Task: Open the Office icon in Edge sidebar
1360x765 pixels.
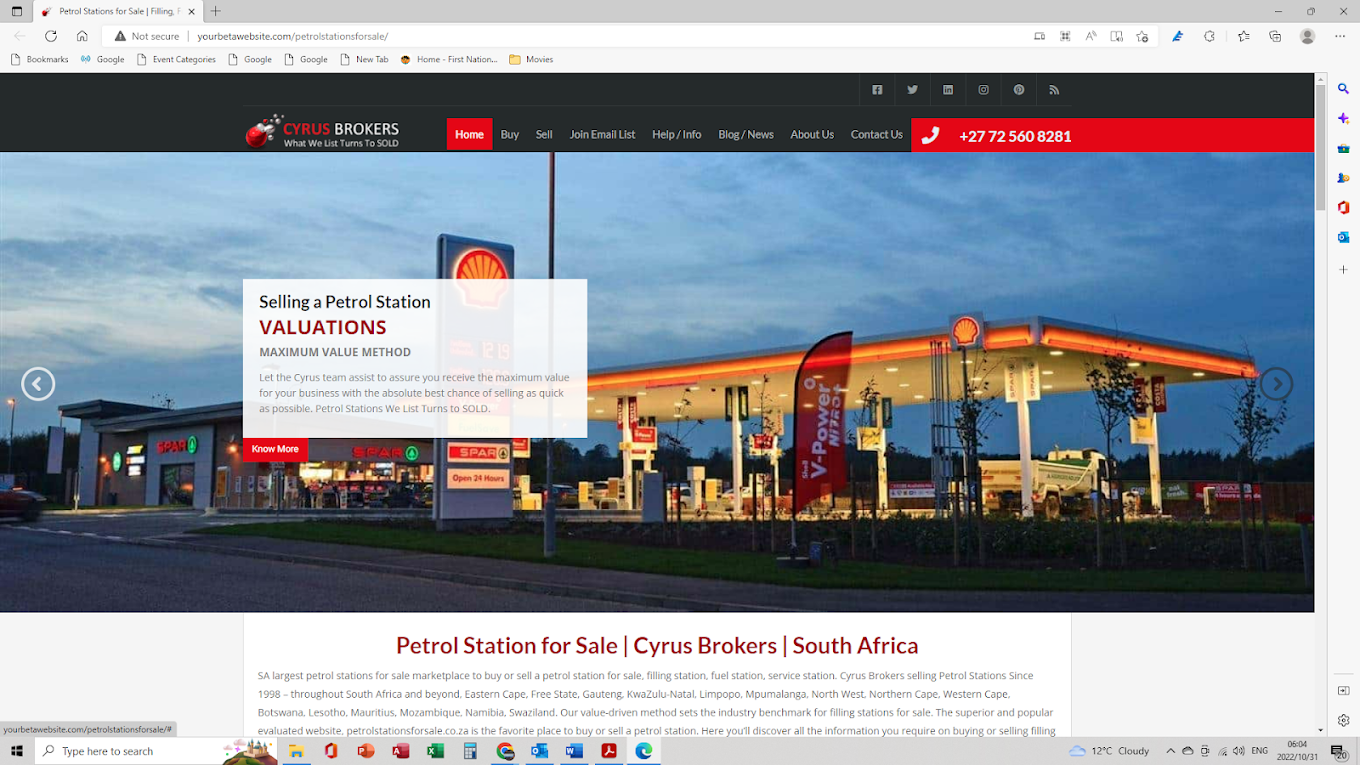Action: [x=1344, y=207]
